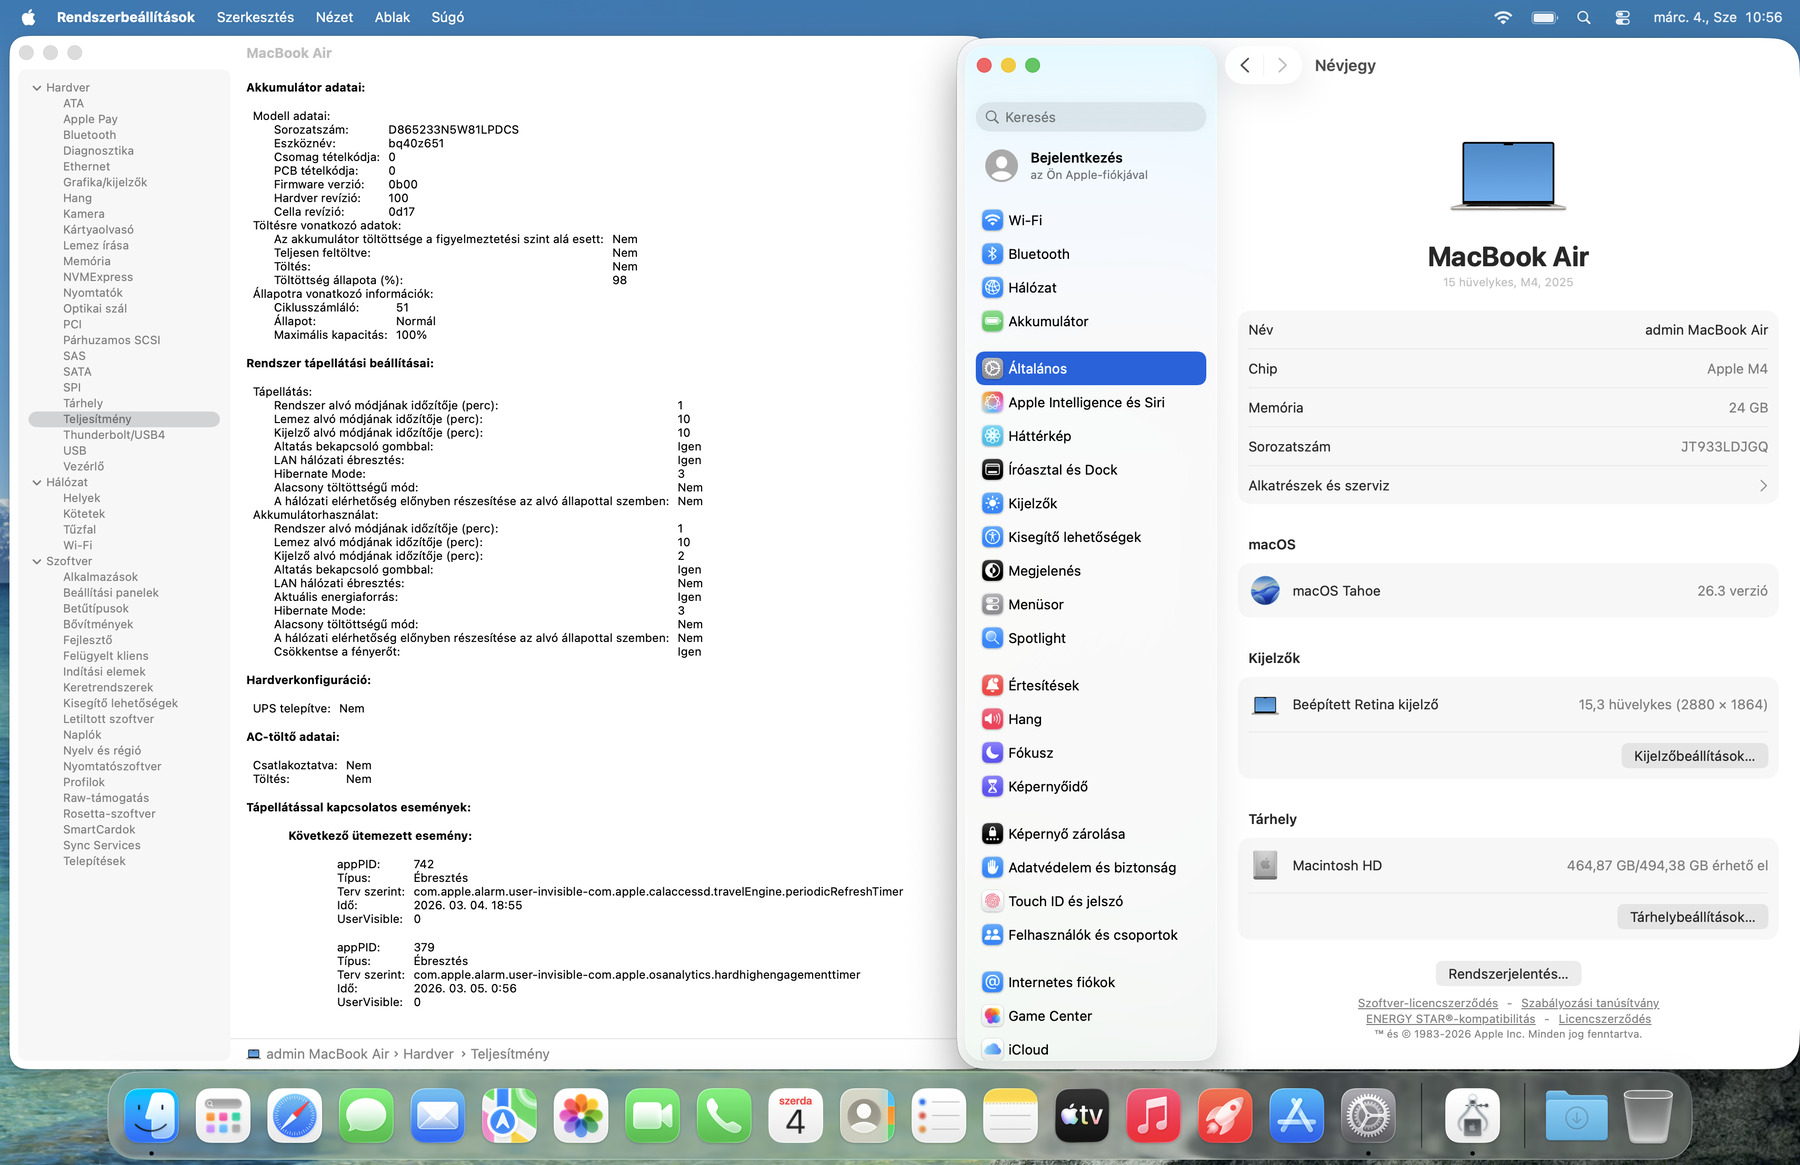This screenshot has height=1165, width=1800.
Task: Click the Keresés search field
Action: click(x=1090, y=117)
